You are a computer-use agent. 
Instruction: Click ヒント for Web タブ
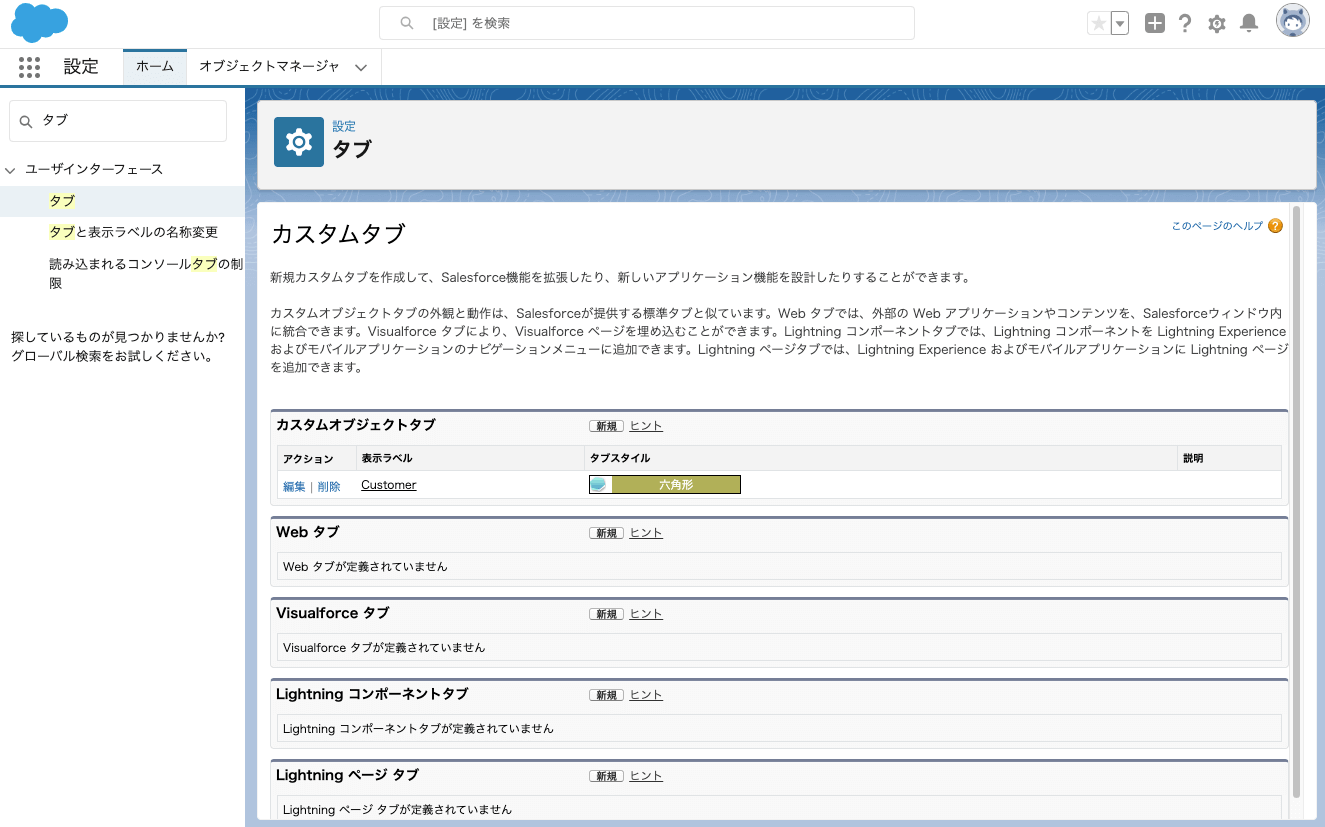coord(646,533)
